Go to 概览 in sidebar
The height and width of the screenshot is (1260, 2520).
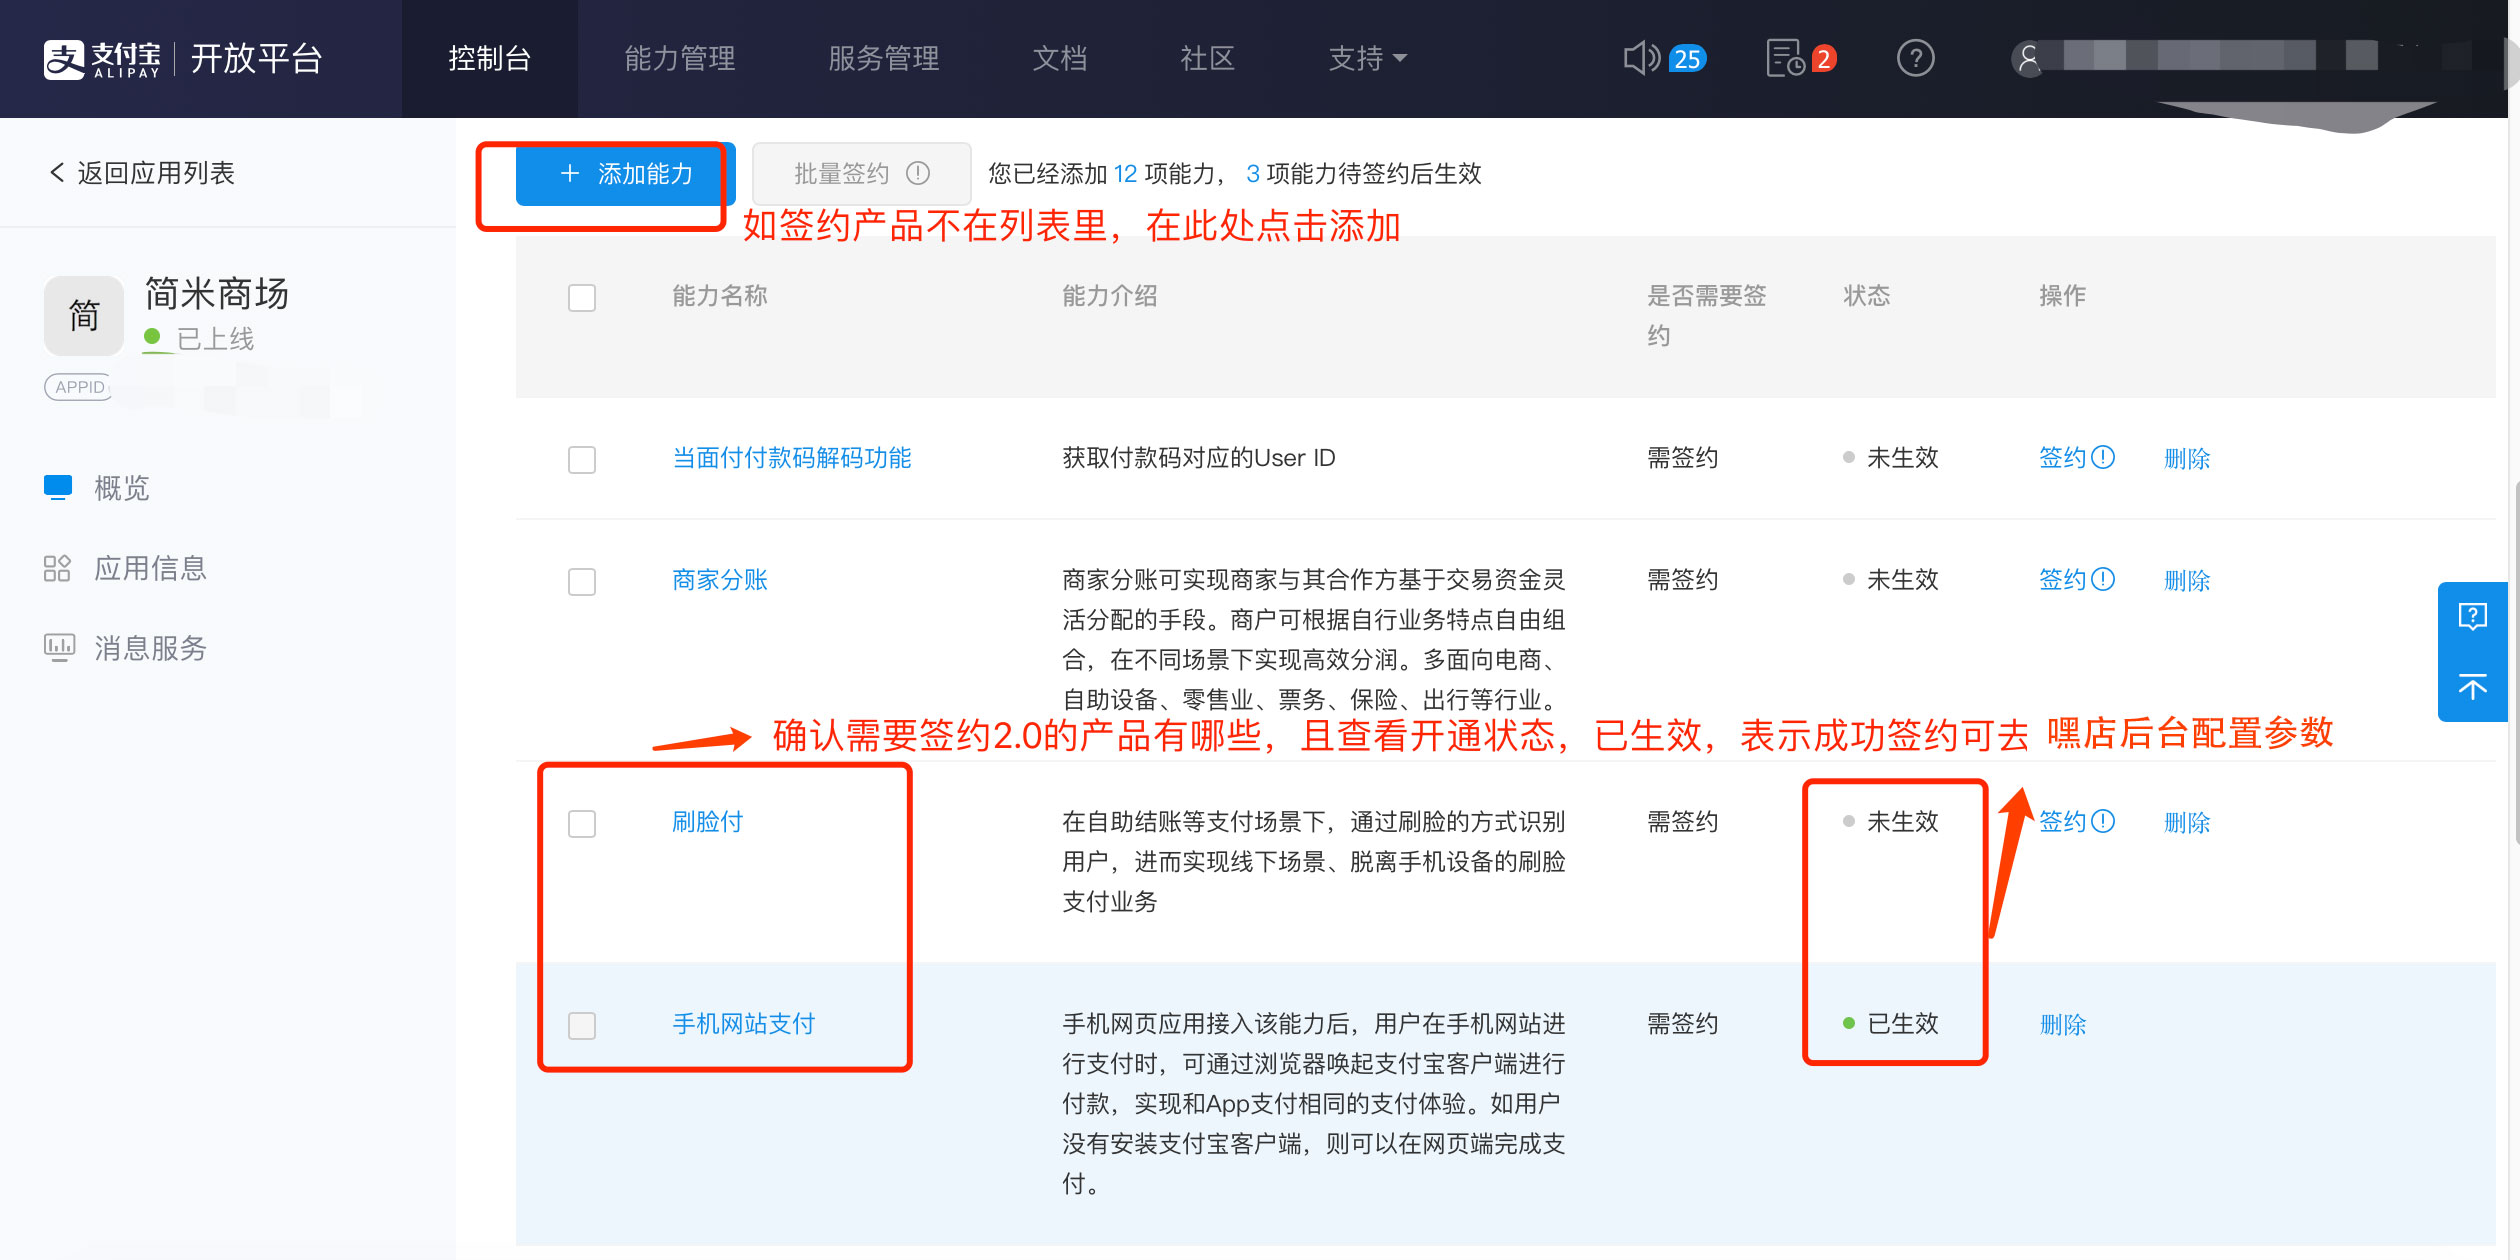tap(122, 487)
